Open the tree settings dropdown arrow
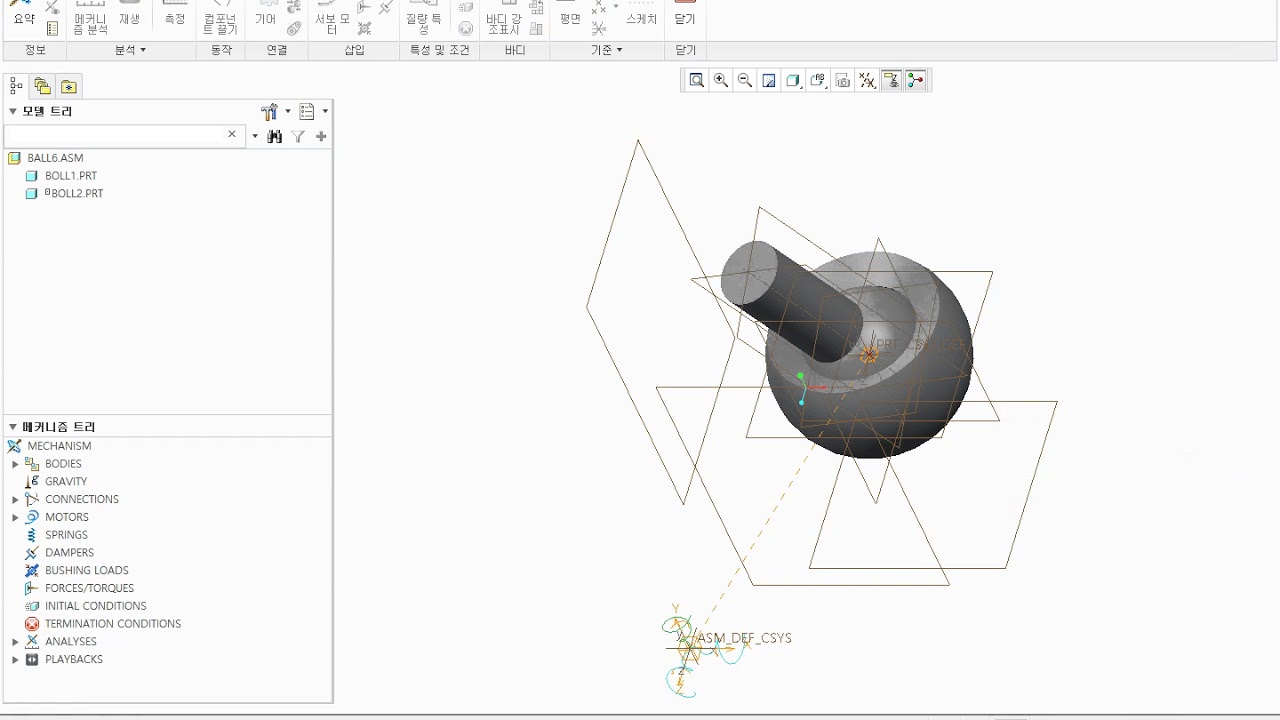1280x720 pixels. 288,112
